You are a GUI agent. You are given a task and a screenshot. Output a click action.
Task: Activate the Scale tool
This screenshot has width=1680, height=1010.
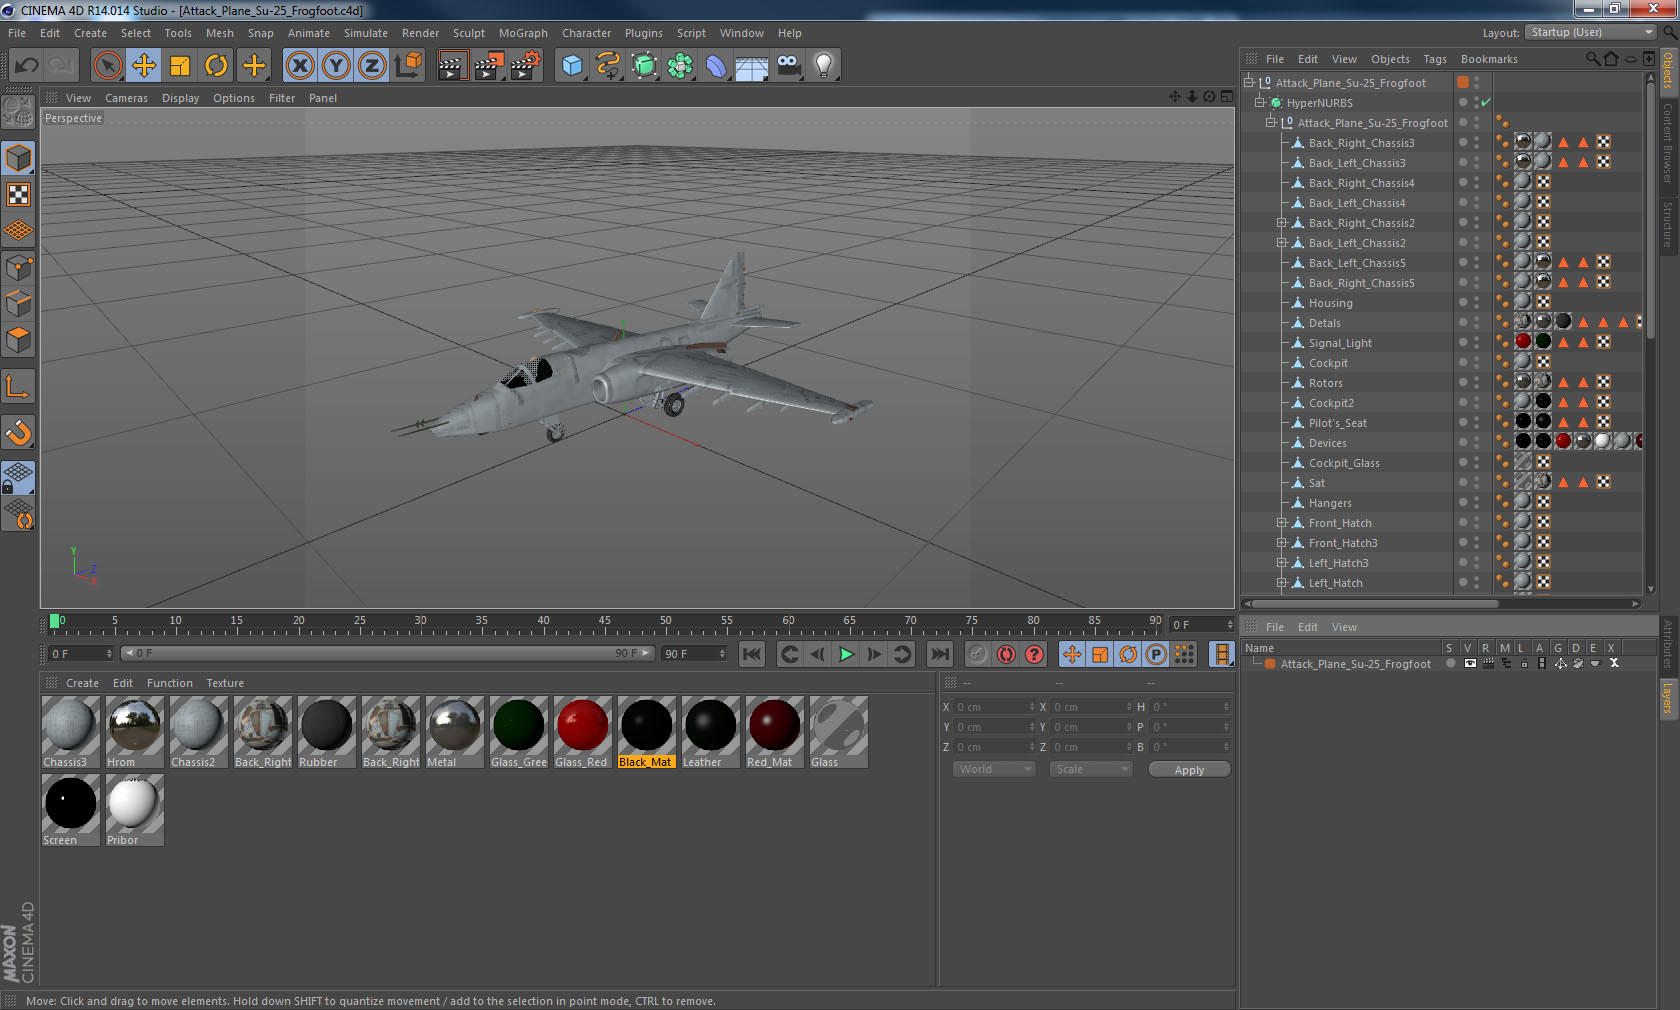180,66
